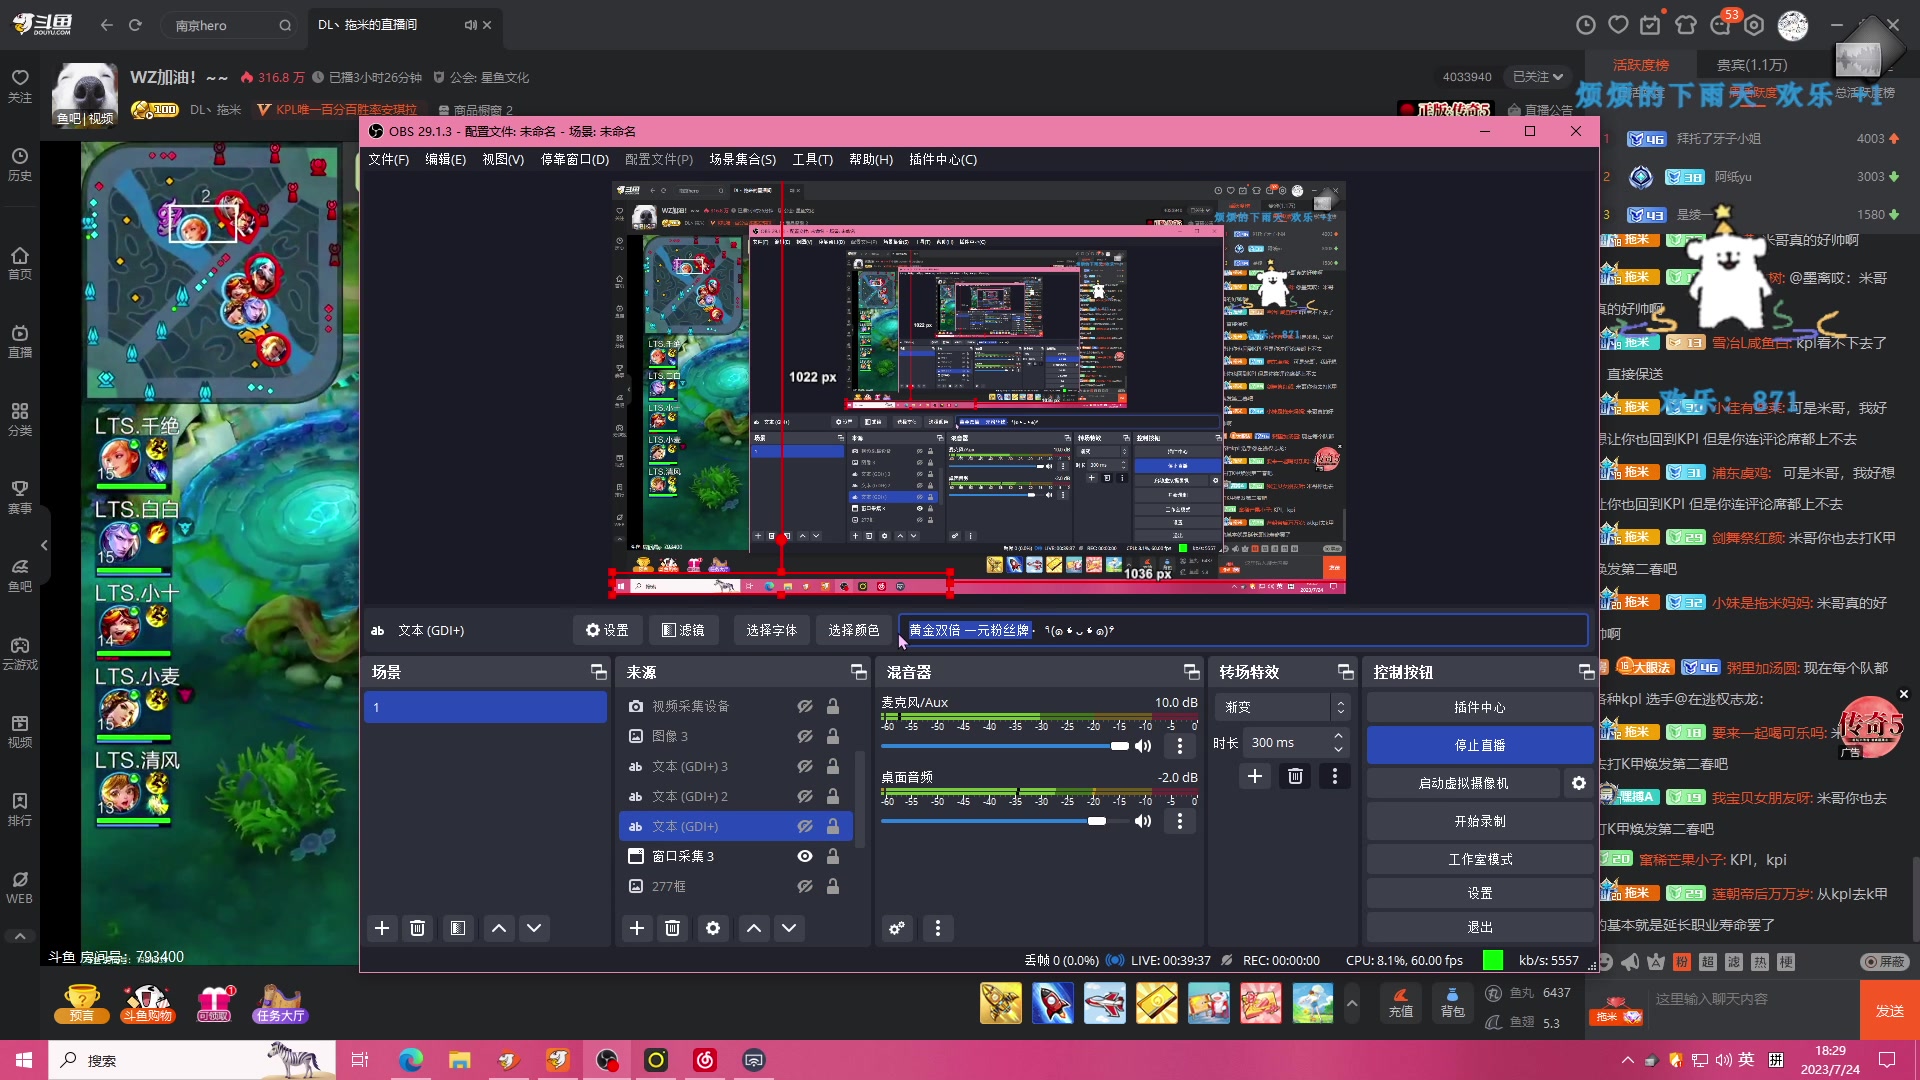This screenshot has height=1080, width=1920.
Task: Open advanced audio properties gears icon
Action: (x=897, y=928)
